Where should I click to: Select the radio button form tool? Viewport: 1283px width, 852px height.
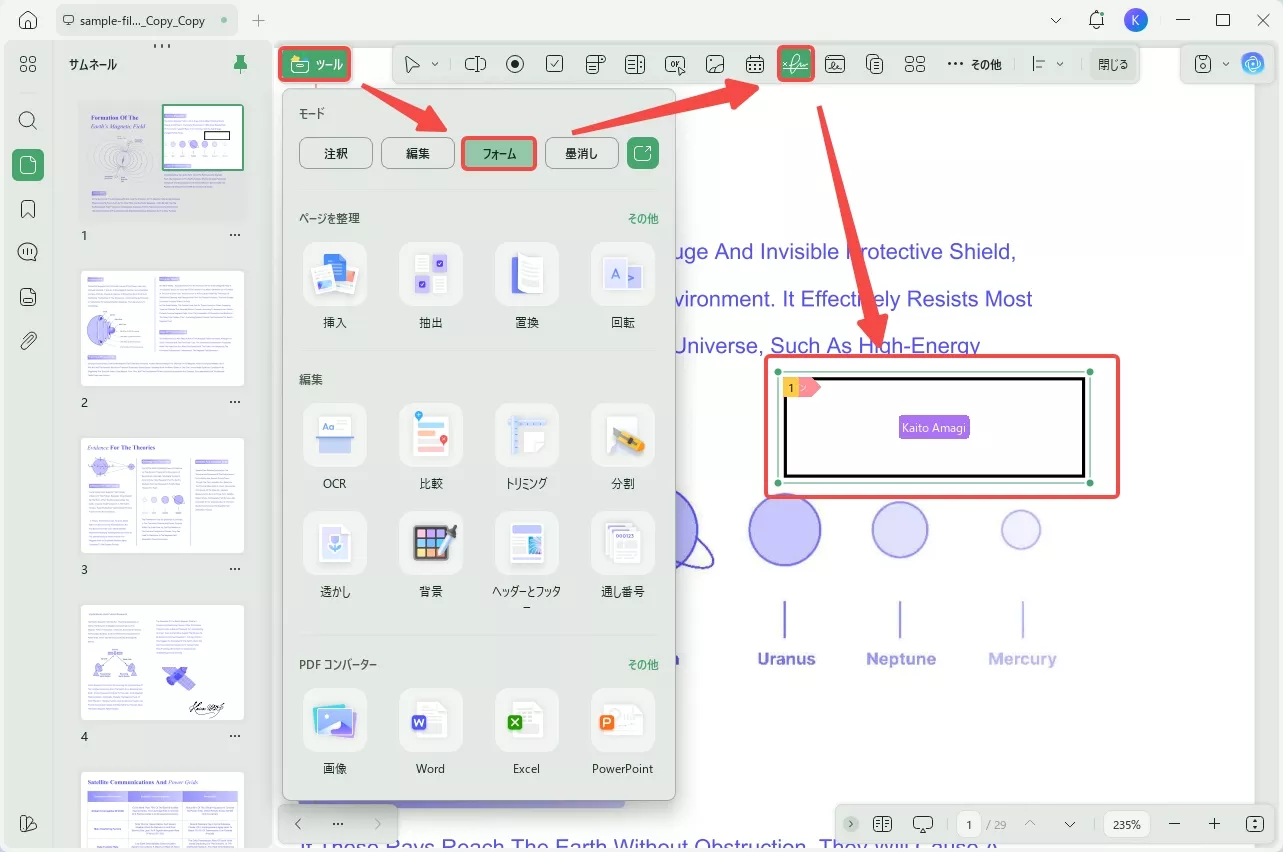(515, 64)
